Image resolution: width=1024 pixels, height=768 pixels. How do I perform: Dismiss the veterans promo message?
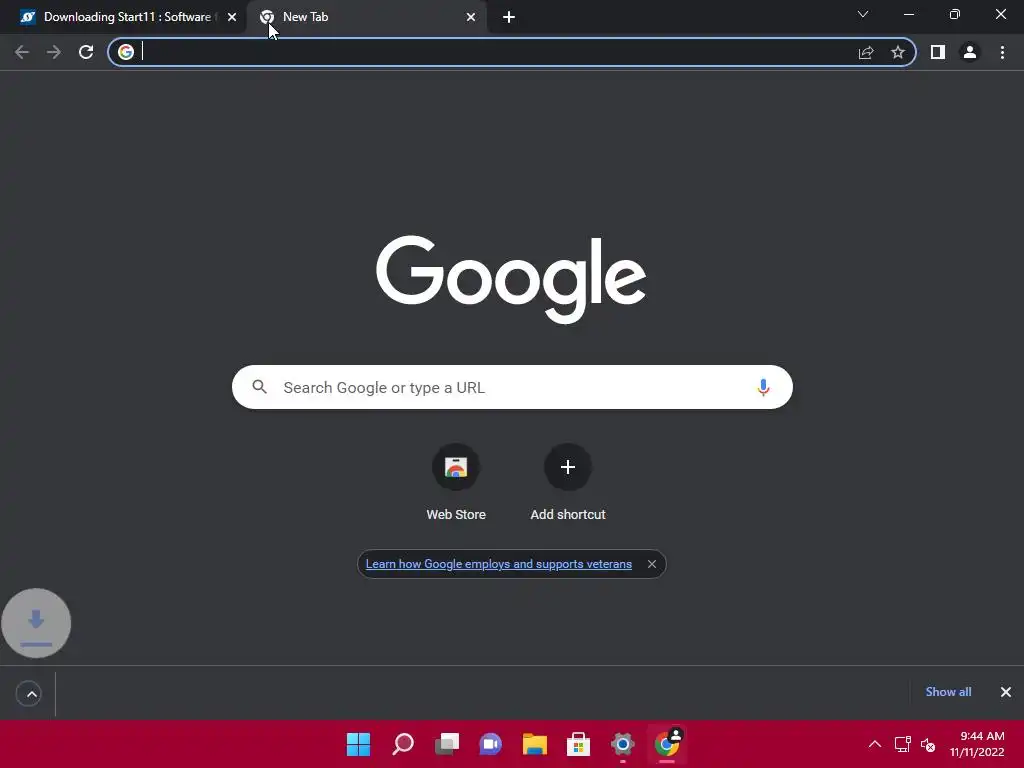tap(652, 564)
